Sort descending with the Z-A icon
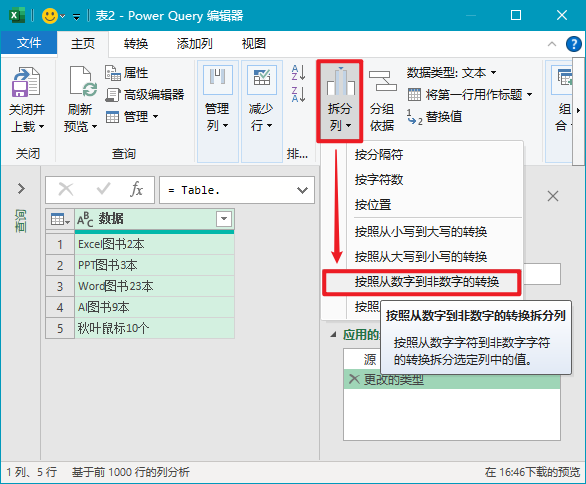586x484 pixels. tap(299, 94)
